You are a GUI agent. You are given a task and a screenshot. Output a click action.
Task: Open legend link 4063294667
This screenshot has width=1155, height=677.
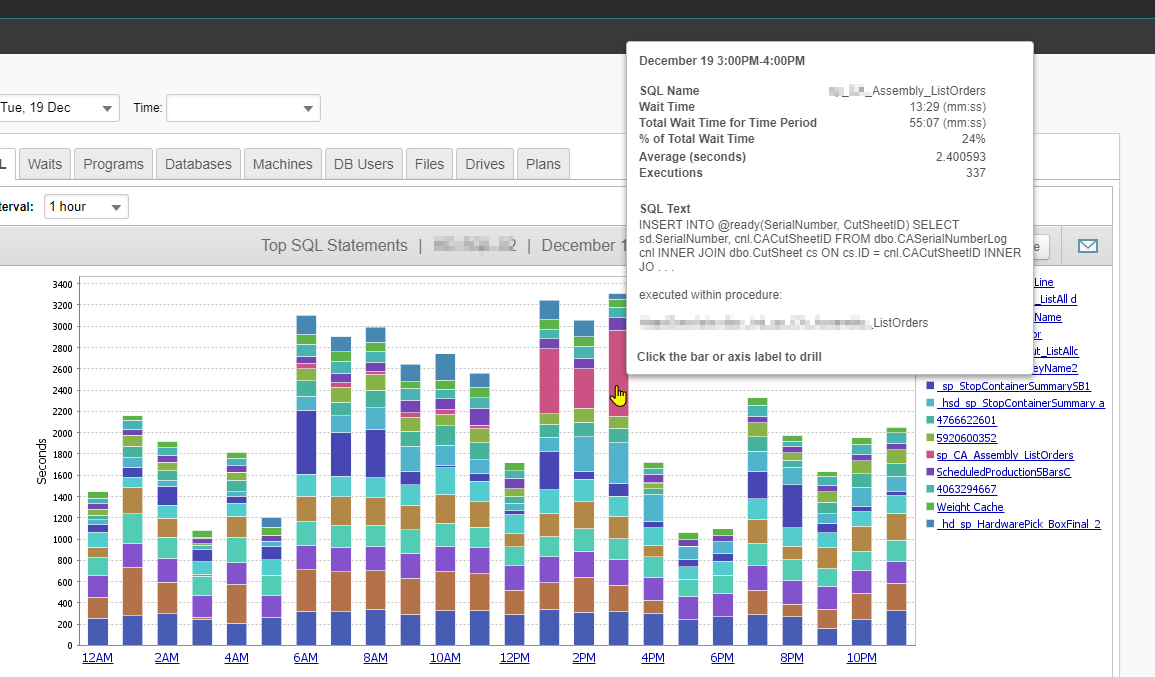966,489
